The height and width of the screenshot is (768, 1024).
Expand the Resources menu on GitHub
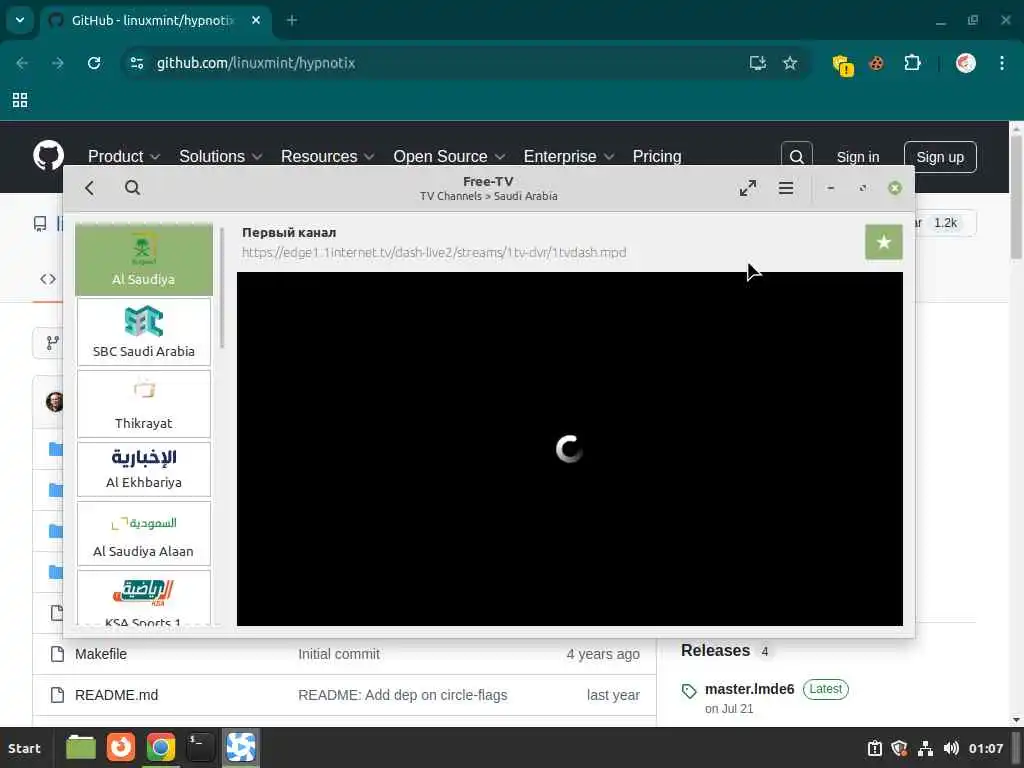tap(327, 157)
